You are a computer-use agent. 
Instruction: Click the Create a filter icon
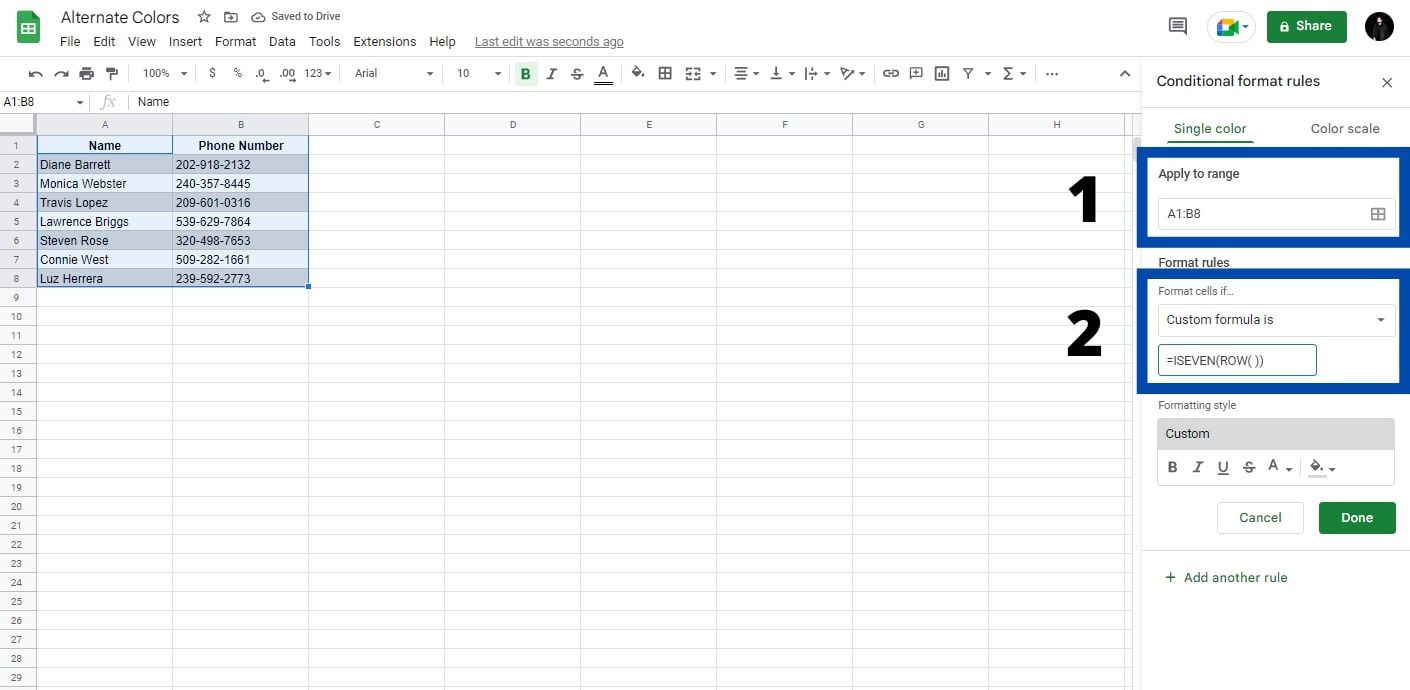tap(967, 73)
